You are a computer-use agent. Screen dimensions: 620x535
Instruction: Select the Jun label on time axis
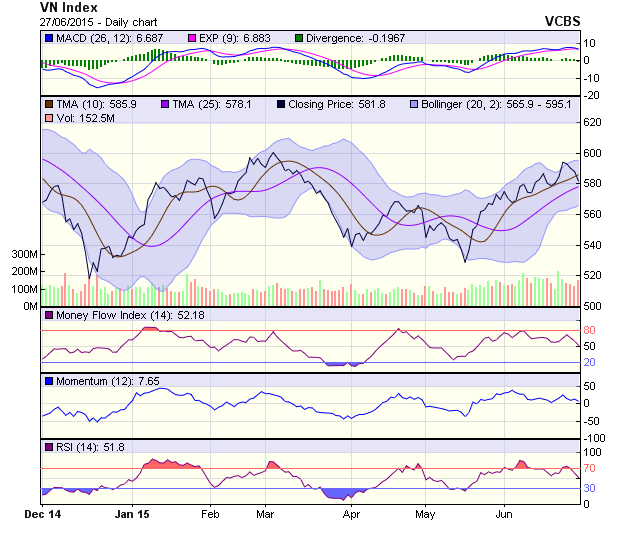[504, 513]
